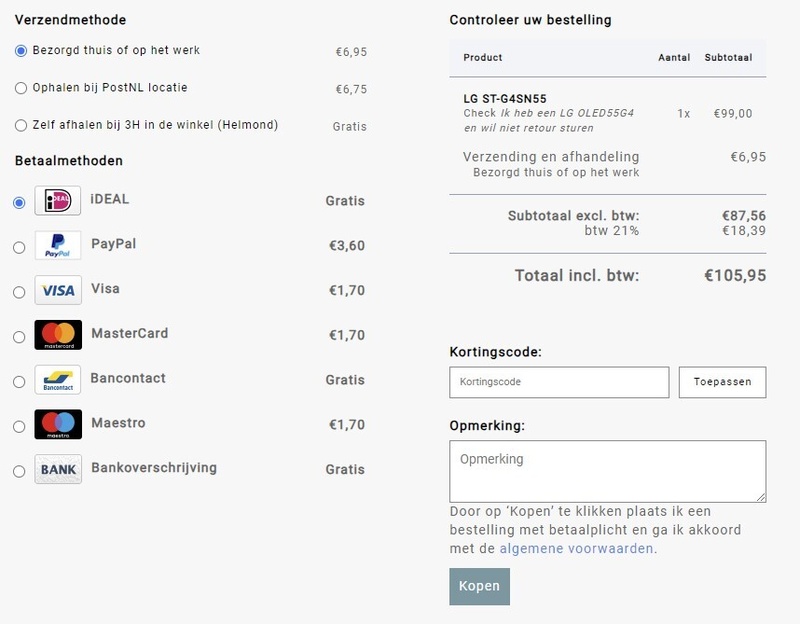Image resolution: width=800 pixels, height=624 pixels.
Task: Select the Bancontact payment radio button
Action: [19, 382]
